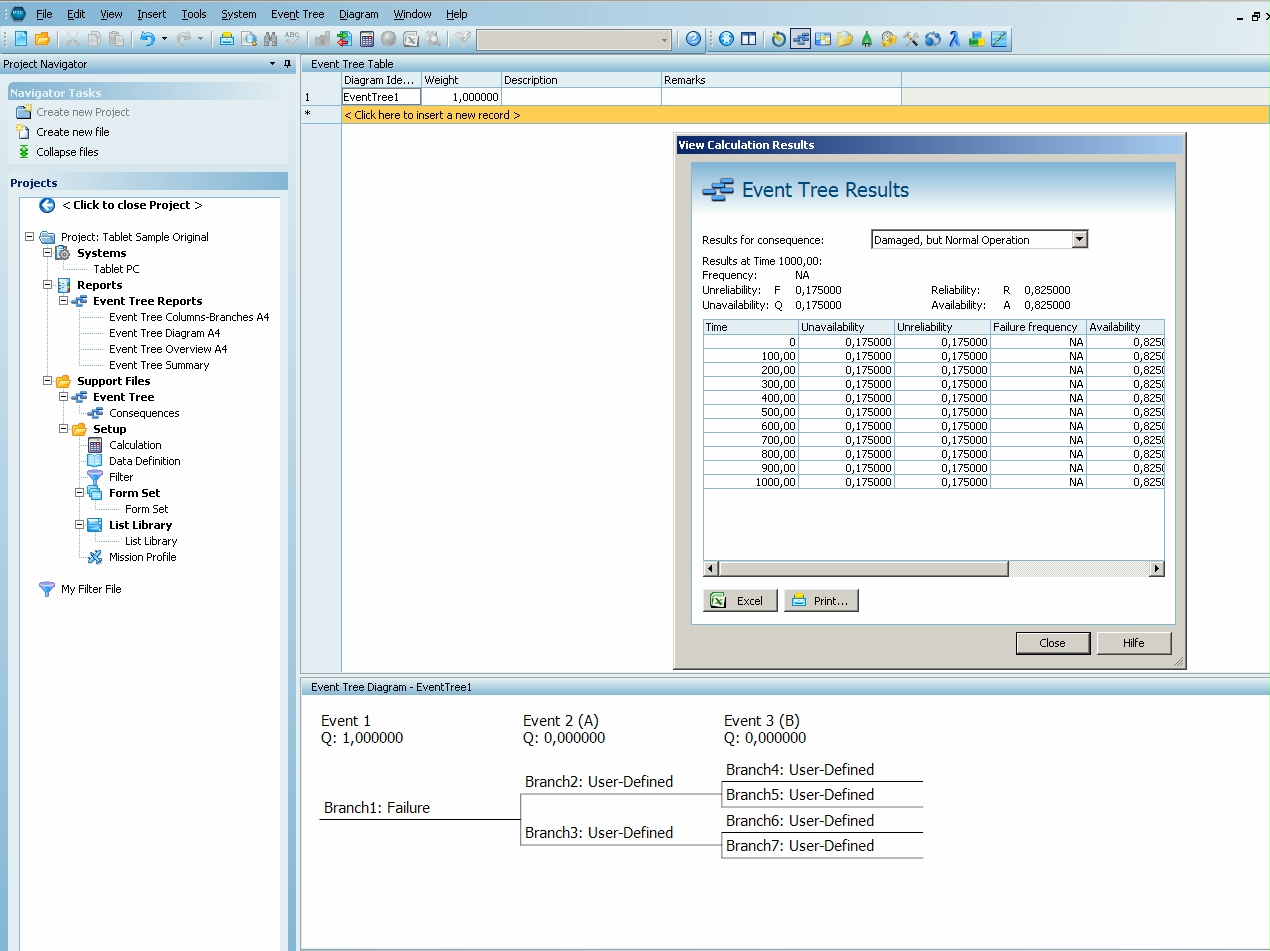This screenshot has width=1270, height=951.
Task: Export results with the Excel button
Action: (739, 601)
